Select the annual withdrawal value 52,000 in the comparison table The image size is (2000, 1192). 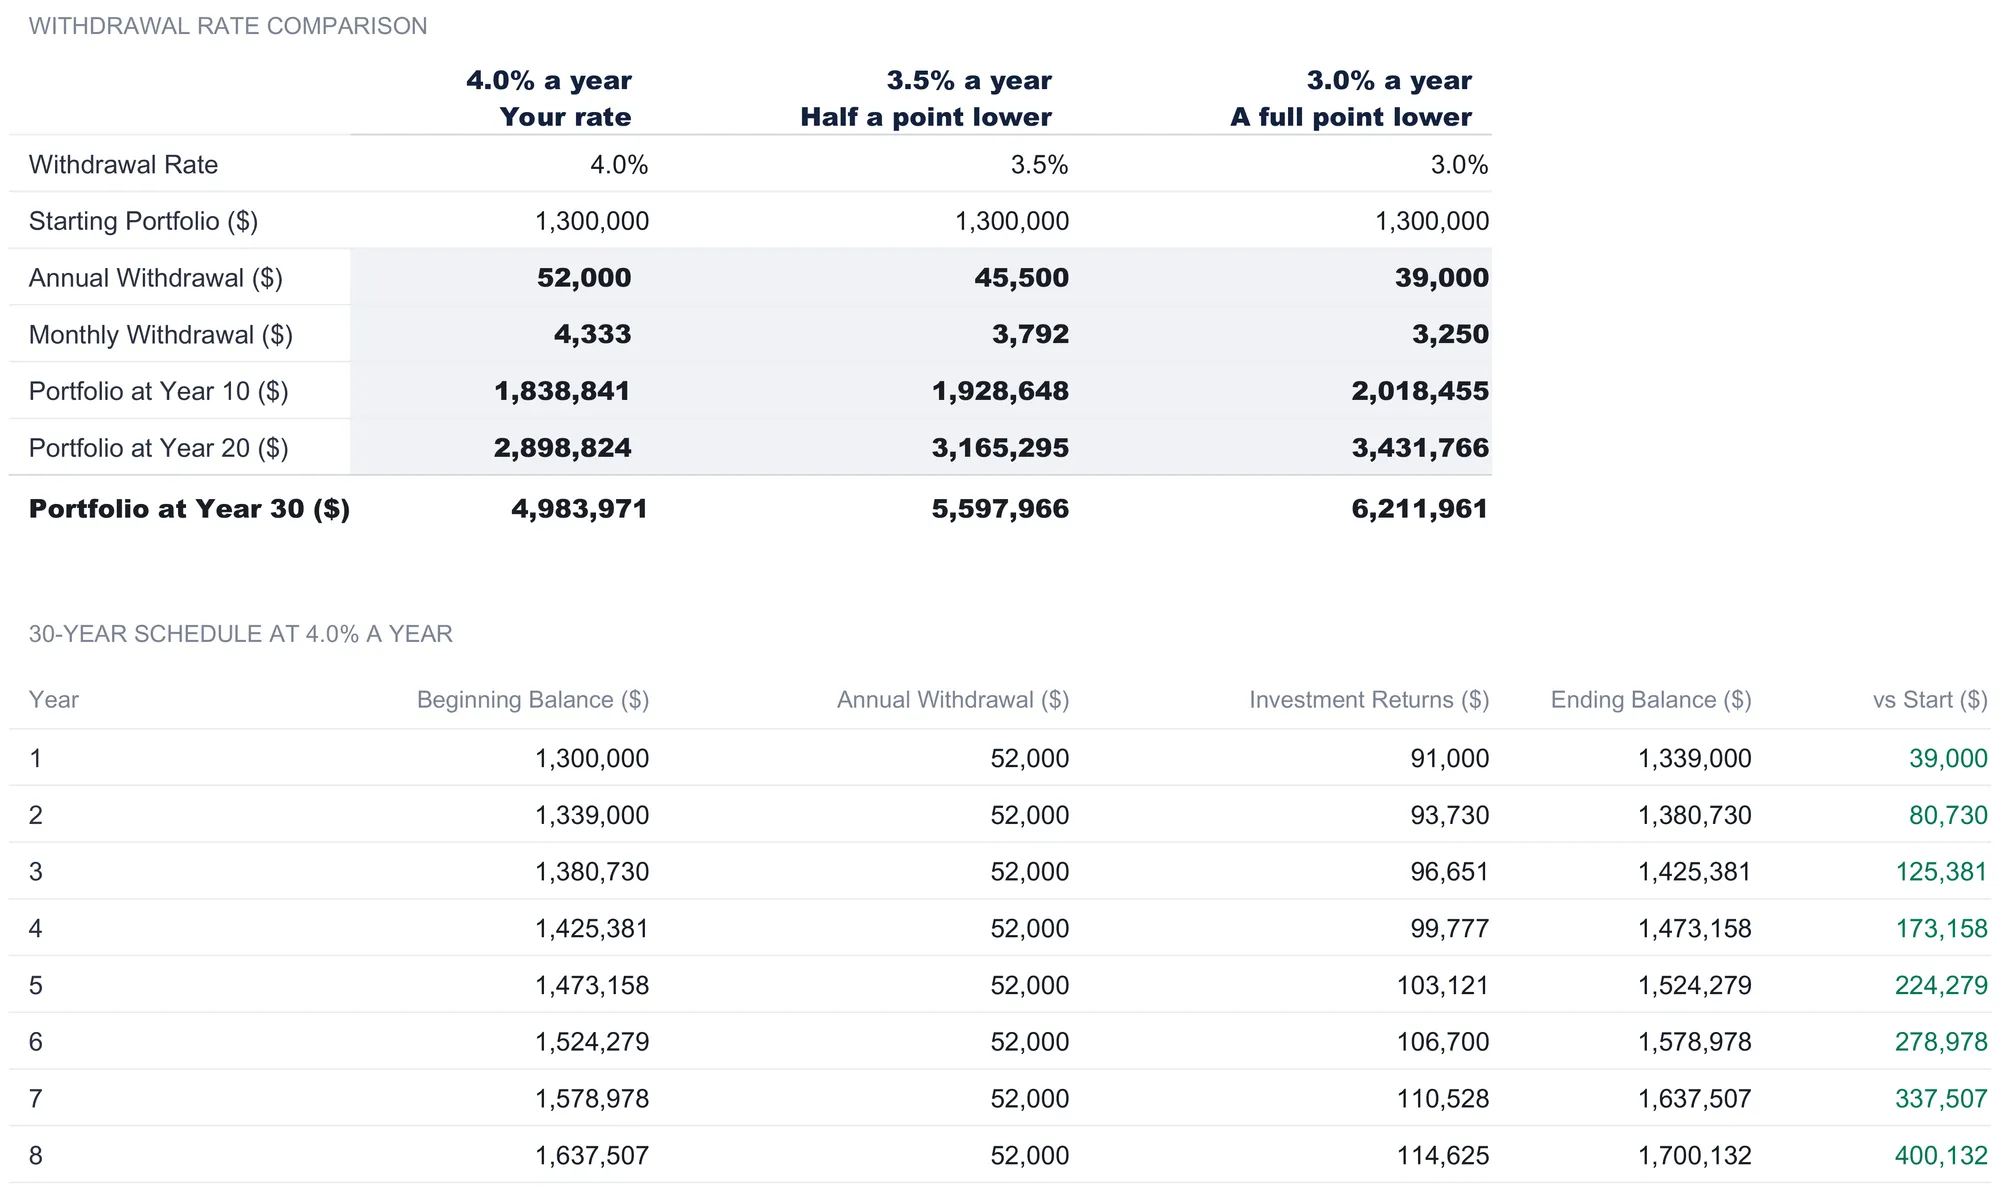[584, 278]
